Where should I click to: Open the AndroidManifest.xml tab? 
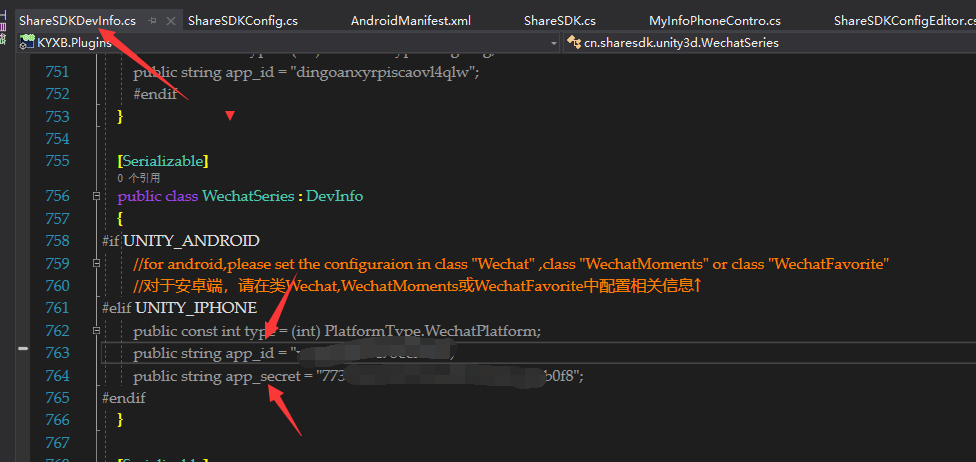(x=411, y=21)
